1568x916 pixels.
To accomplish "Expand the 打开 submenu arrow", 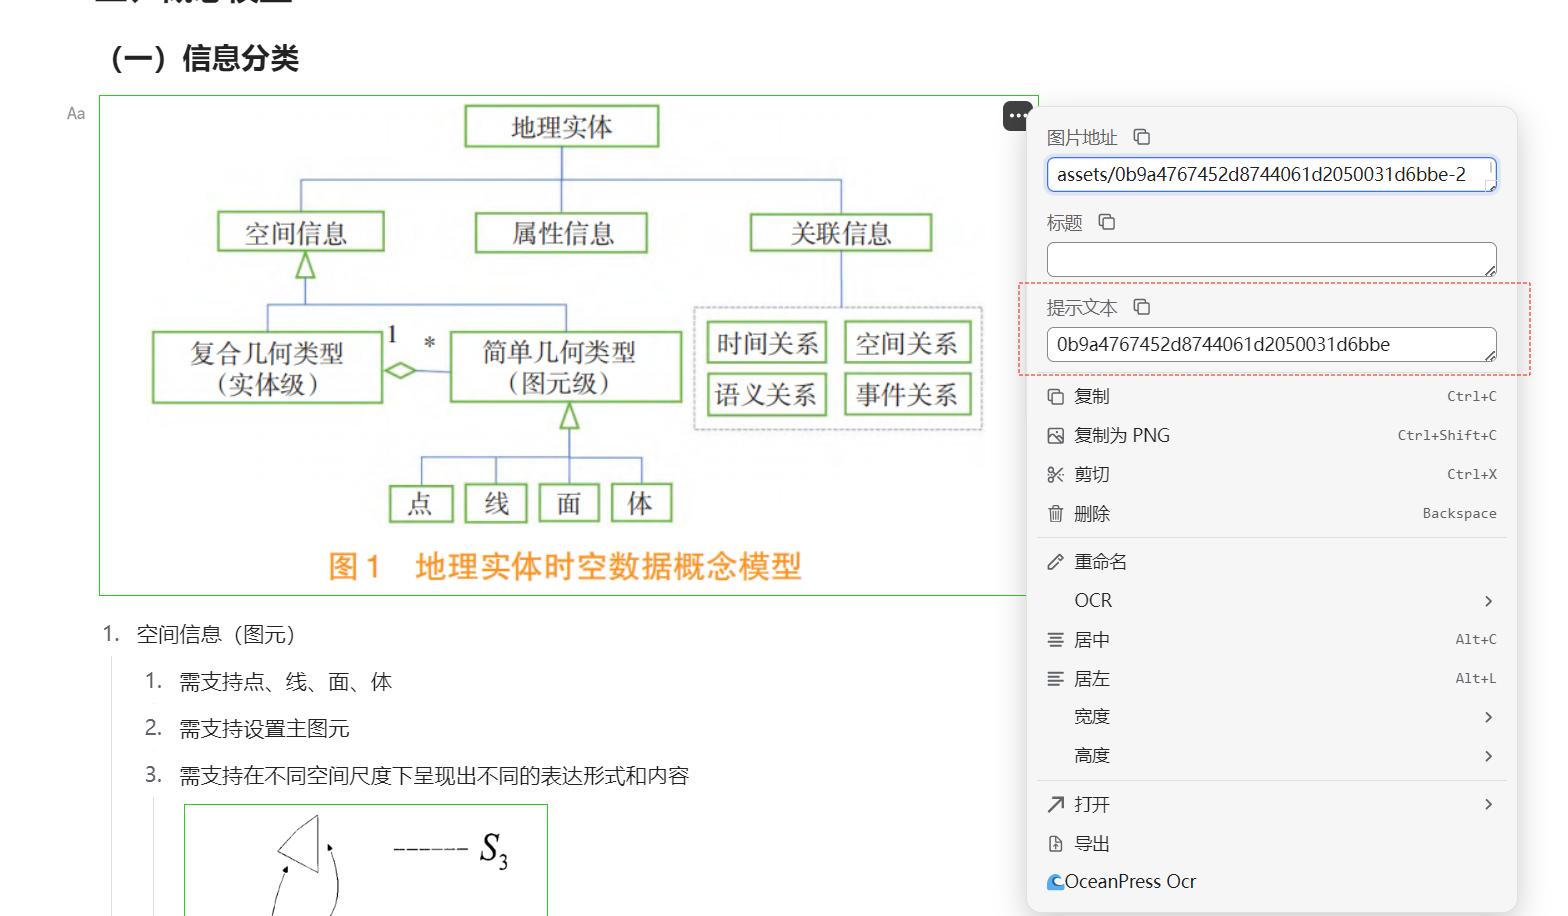I will tap(1488, 804).
